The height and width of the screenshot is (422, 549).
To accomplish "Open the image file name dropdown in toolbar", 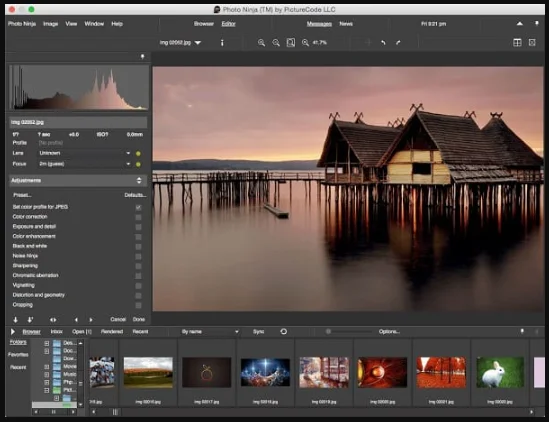I will [x=198, y=43].
